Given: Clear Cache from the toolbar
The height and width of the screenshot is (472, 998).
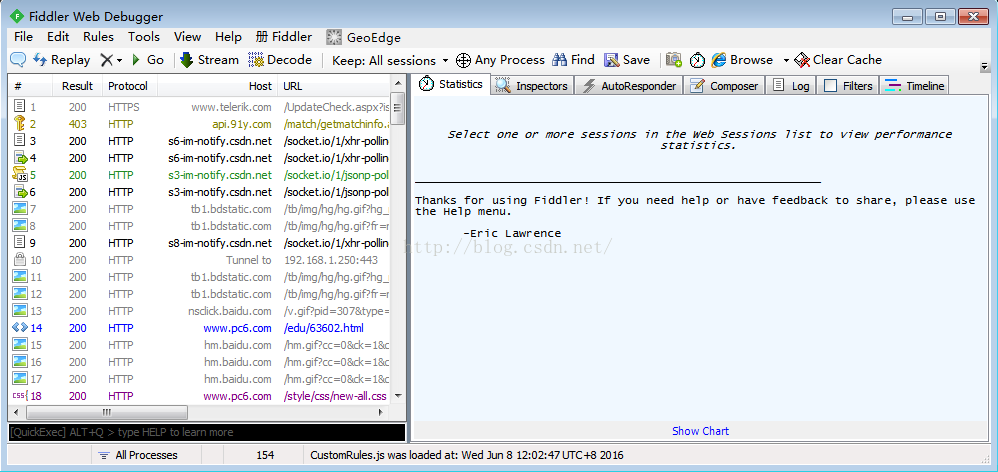Looking at the screenshot, I should coord(838,60).
